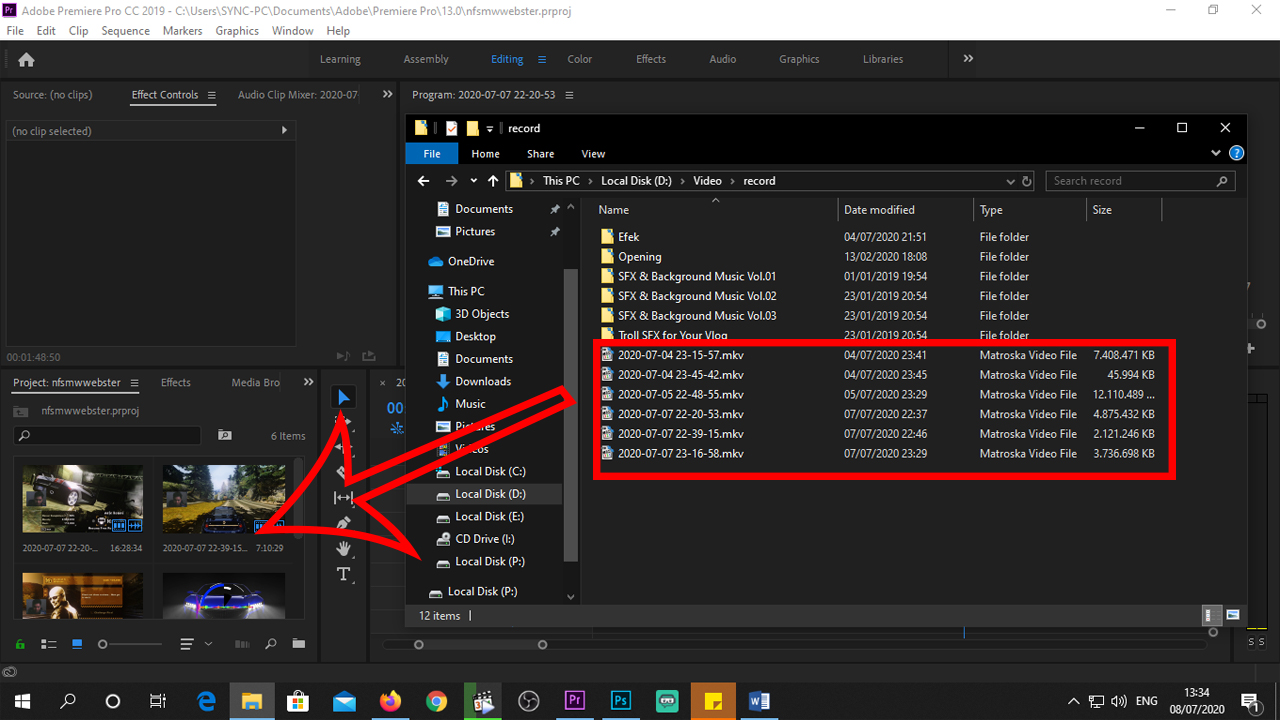The image size is (1280, 720).
Task: Open the sort order dropdown in Project panel
Action: (207, 644)
